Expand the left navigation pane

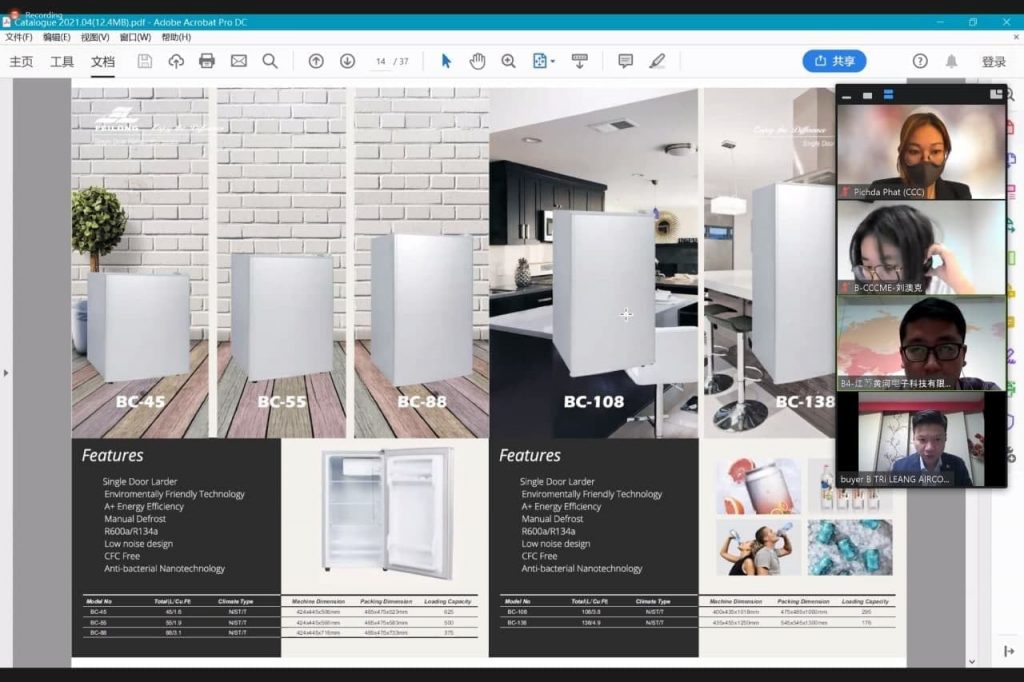(x=7, y=373)
